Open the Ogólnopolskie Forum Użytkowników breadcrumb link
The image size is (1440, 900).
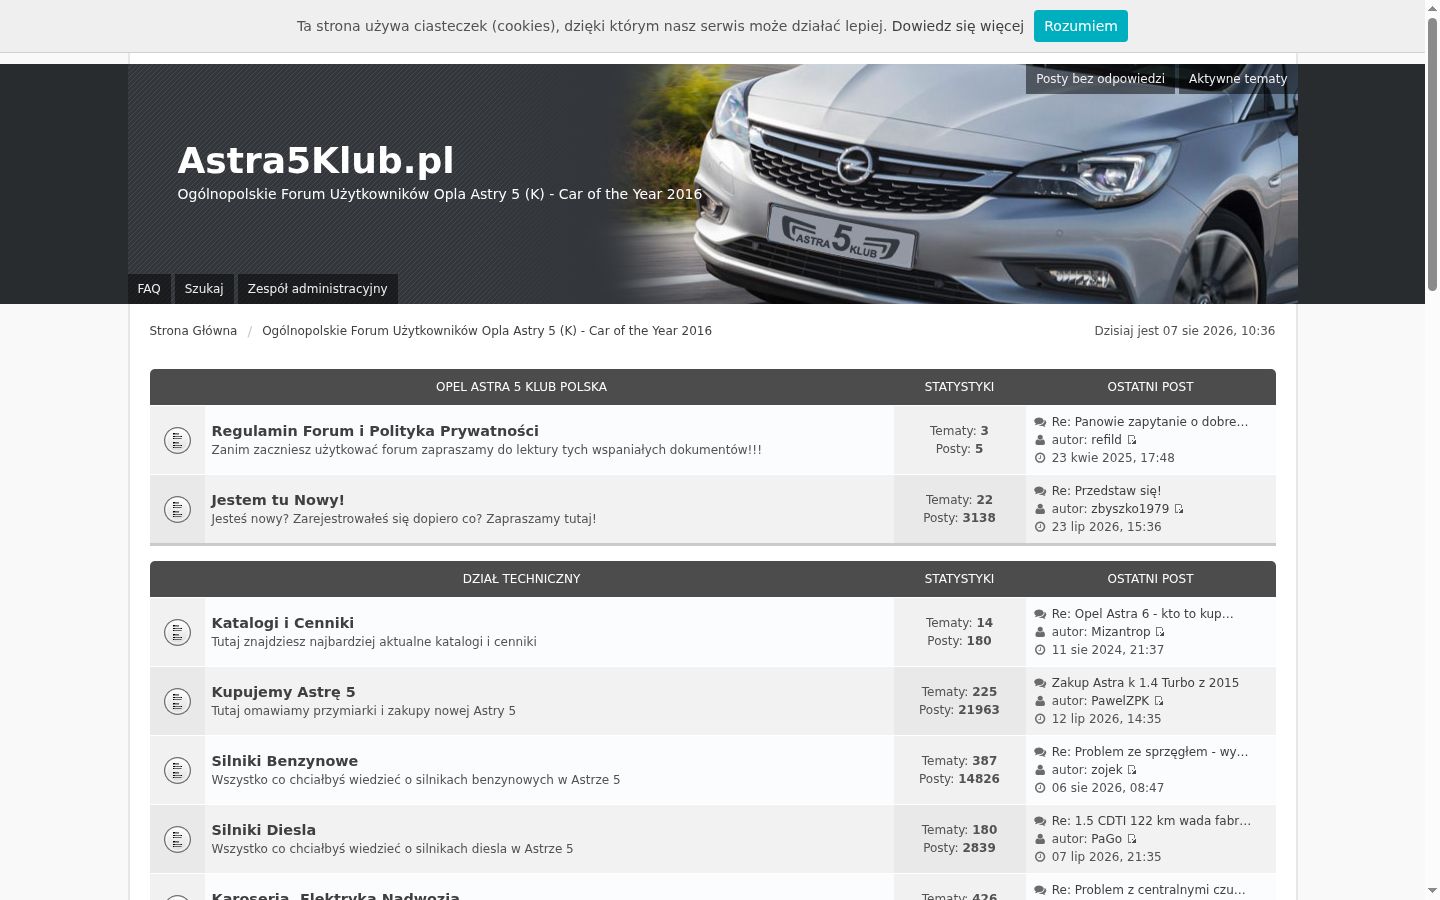pyautogui.click(x=487, y=331)
